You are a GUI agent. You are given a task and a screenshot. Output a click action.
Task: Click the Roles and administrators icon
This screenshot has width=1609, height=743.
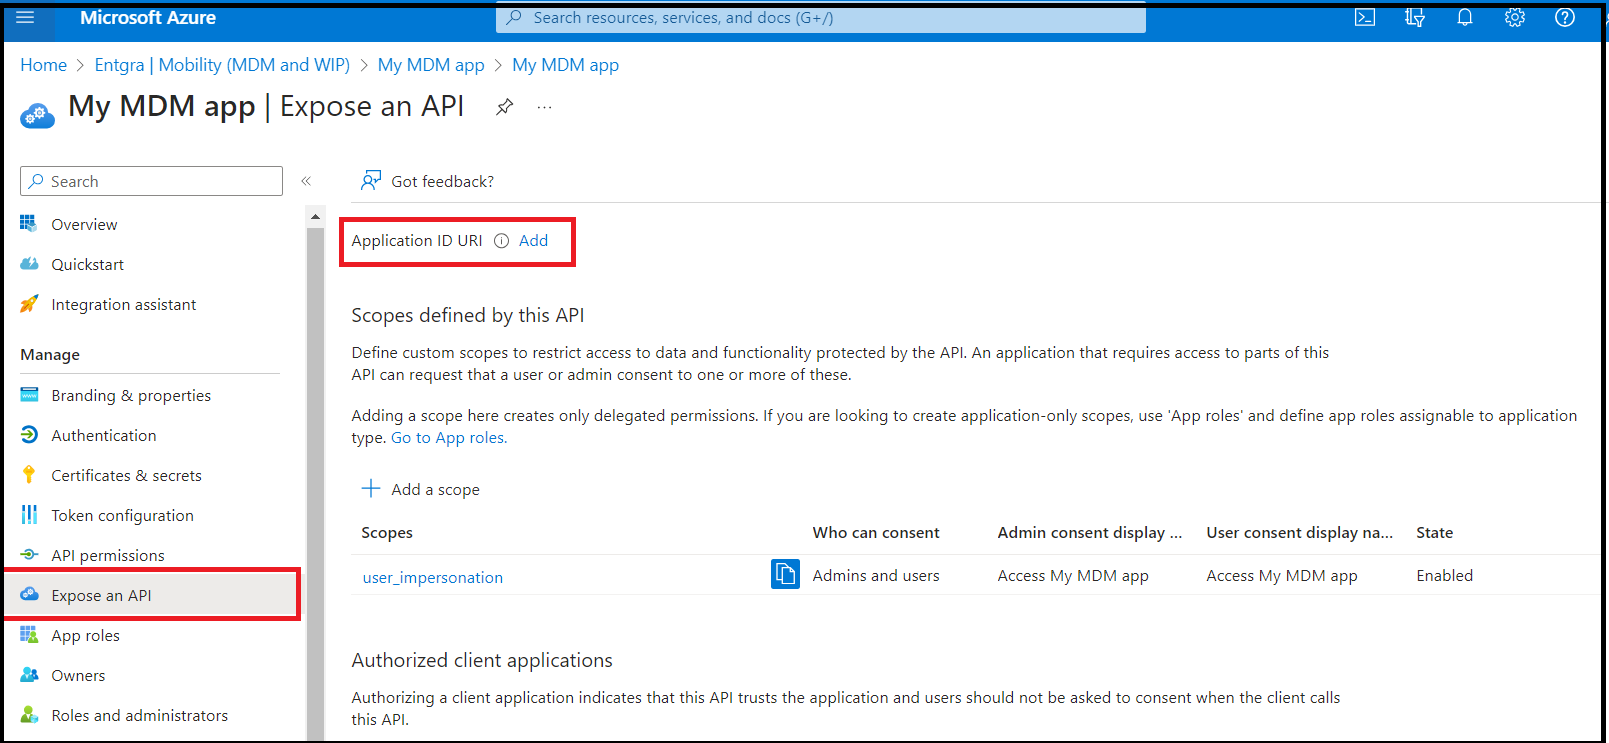pyautogui.click(x=29, y=715)
